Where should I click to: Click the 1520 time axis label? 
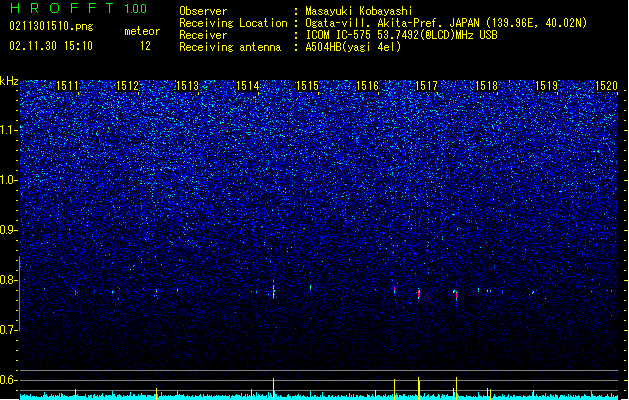(606, 86)
